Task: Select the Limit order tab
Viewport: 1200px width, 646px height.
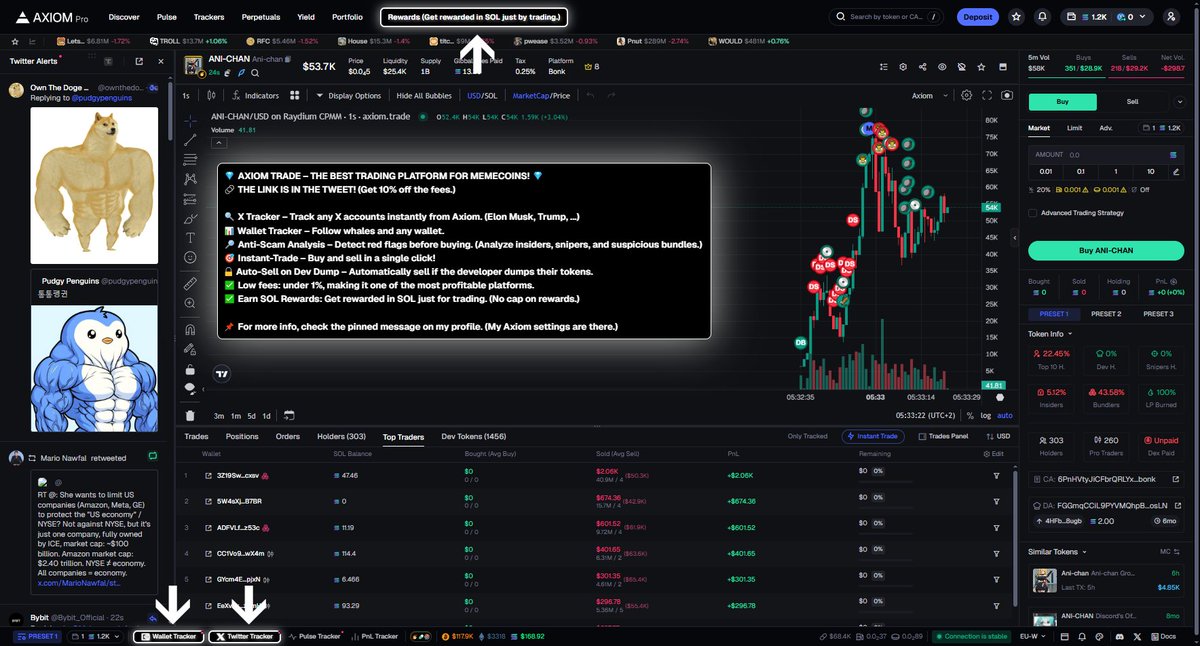Action: coord(1074,128)
